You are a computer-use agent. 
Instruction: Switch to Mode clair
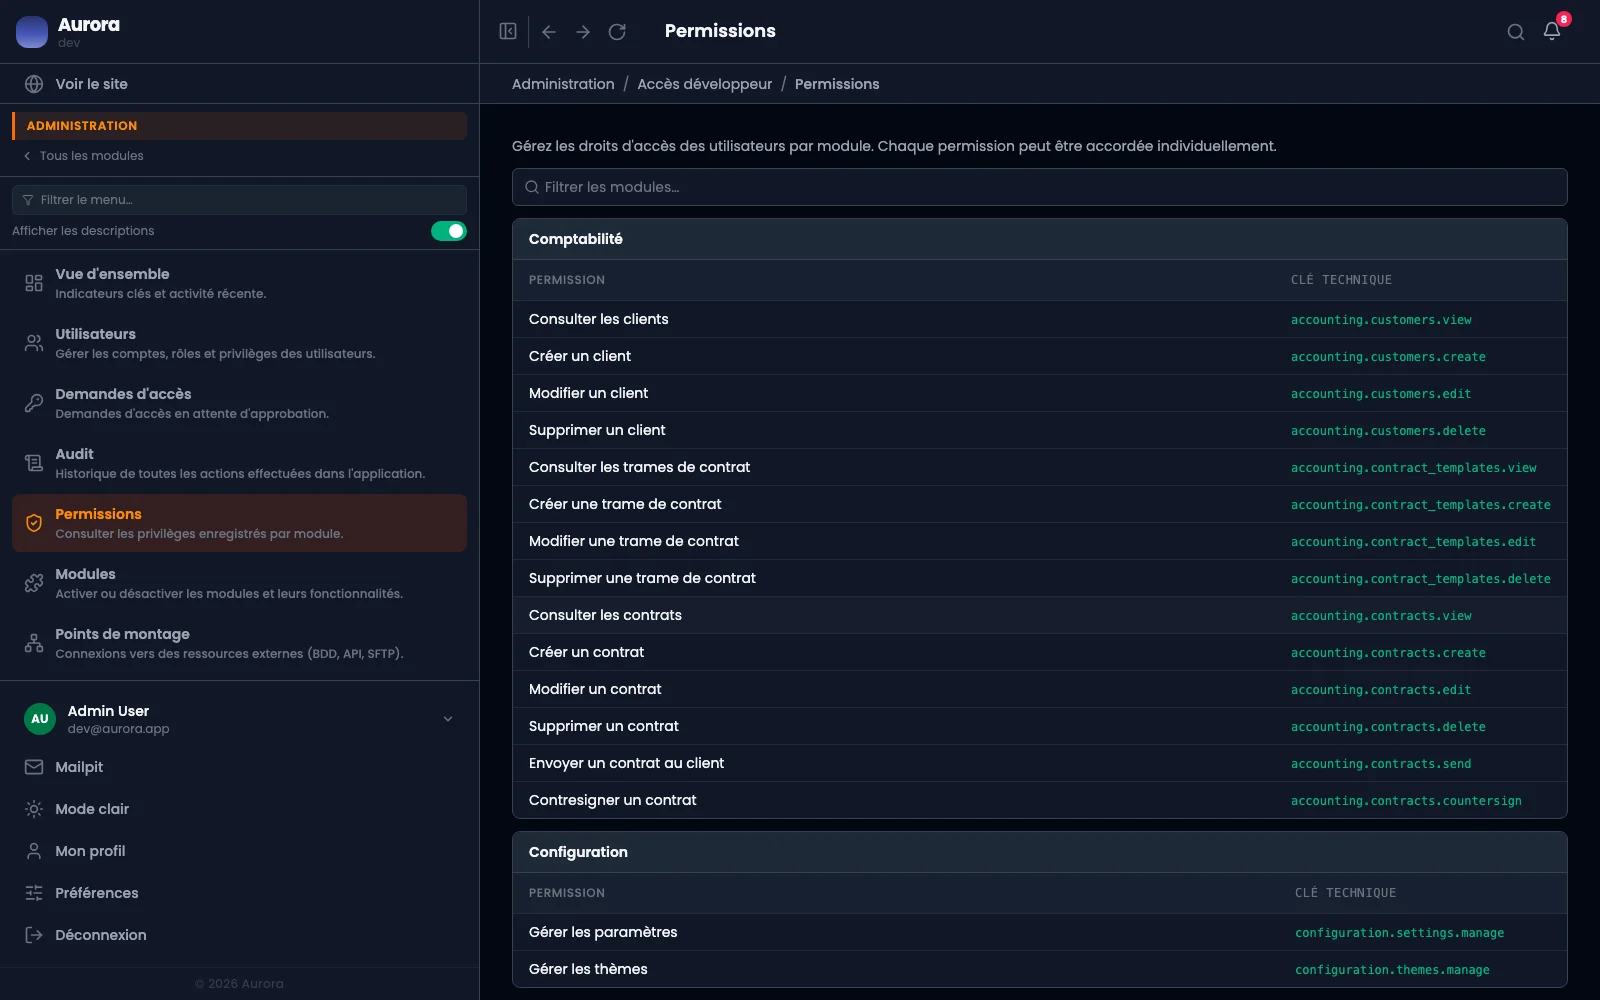pyautogui.click(x=239, y=809)
